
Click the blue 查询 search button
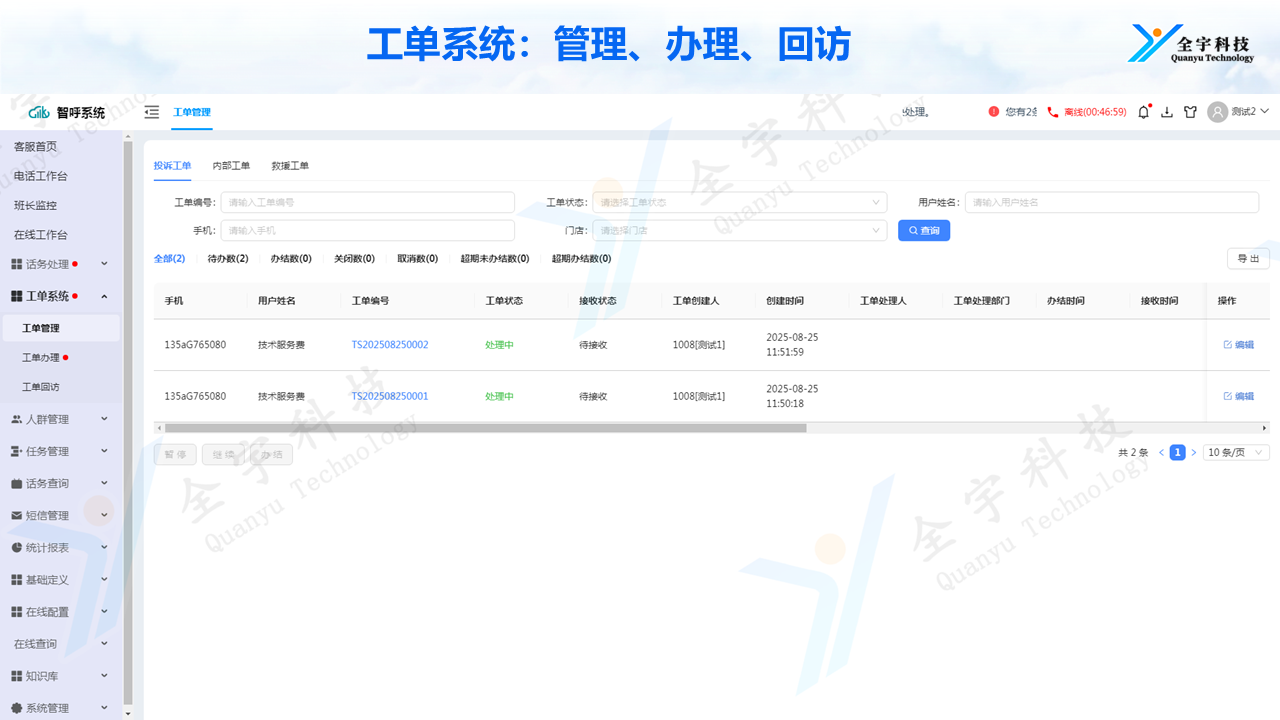click(924, 230)
